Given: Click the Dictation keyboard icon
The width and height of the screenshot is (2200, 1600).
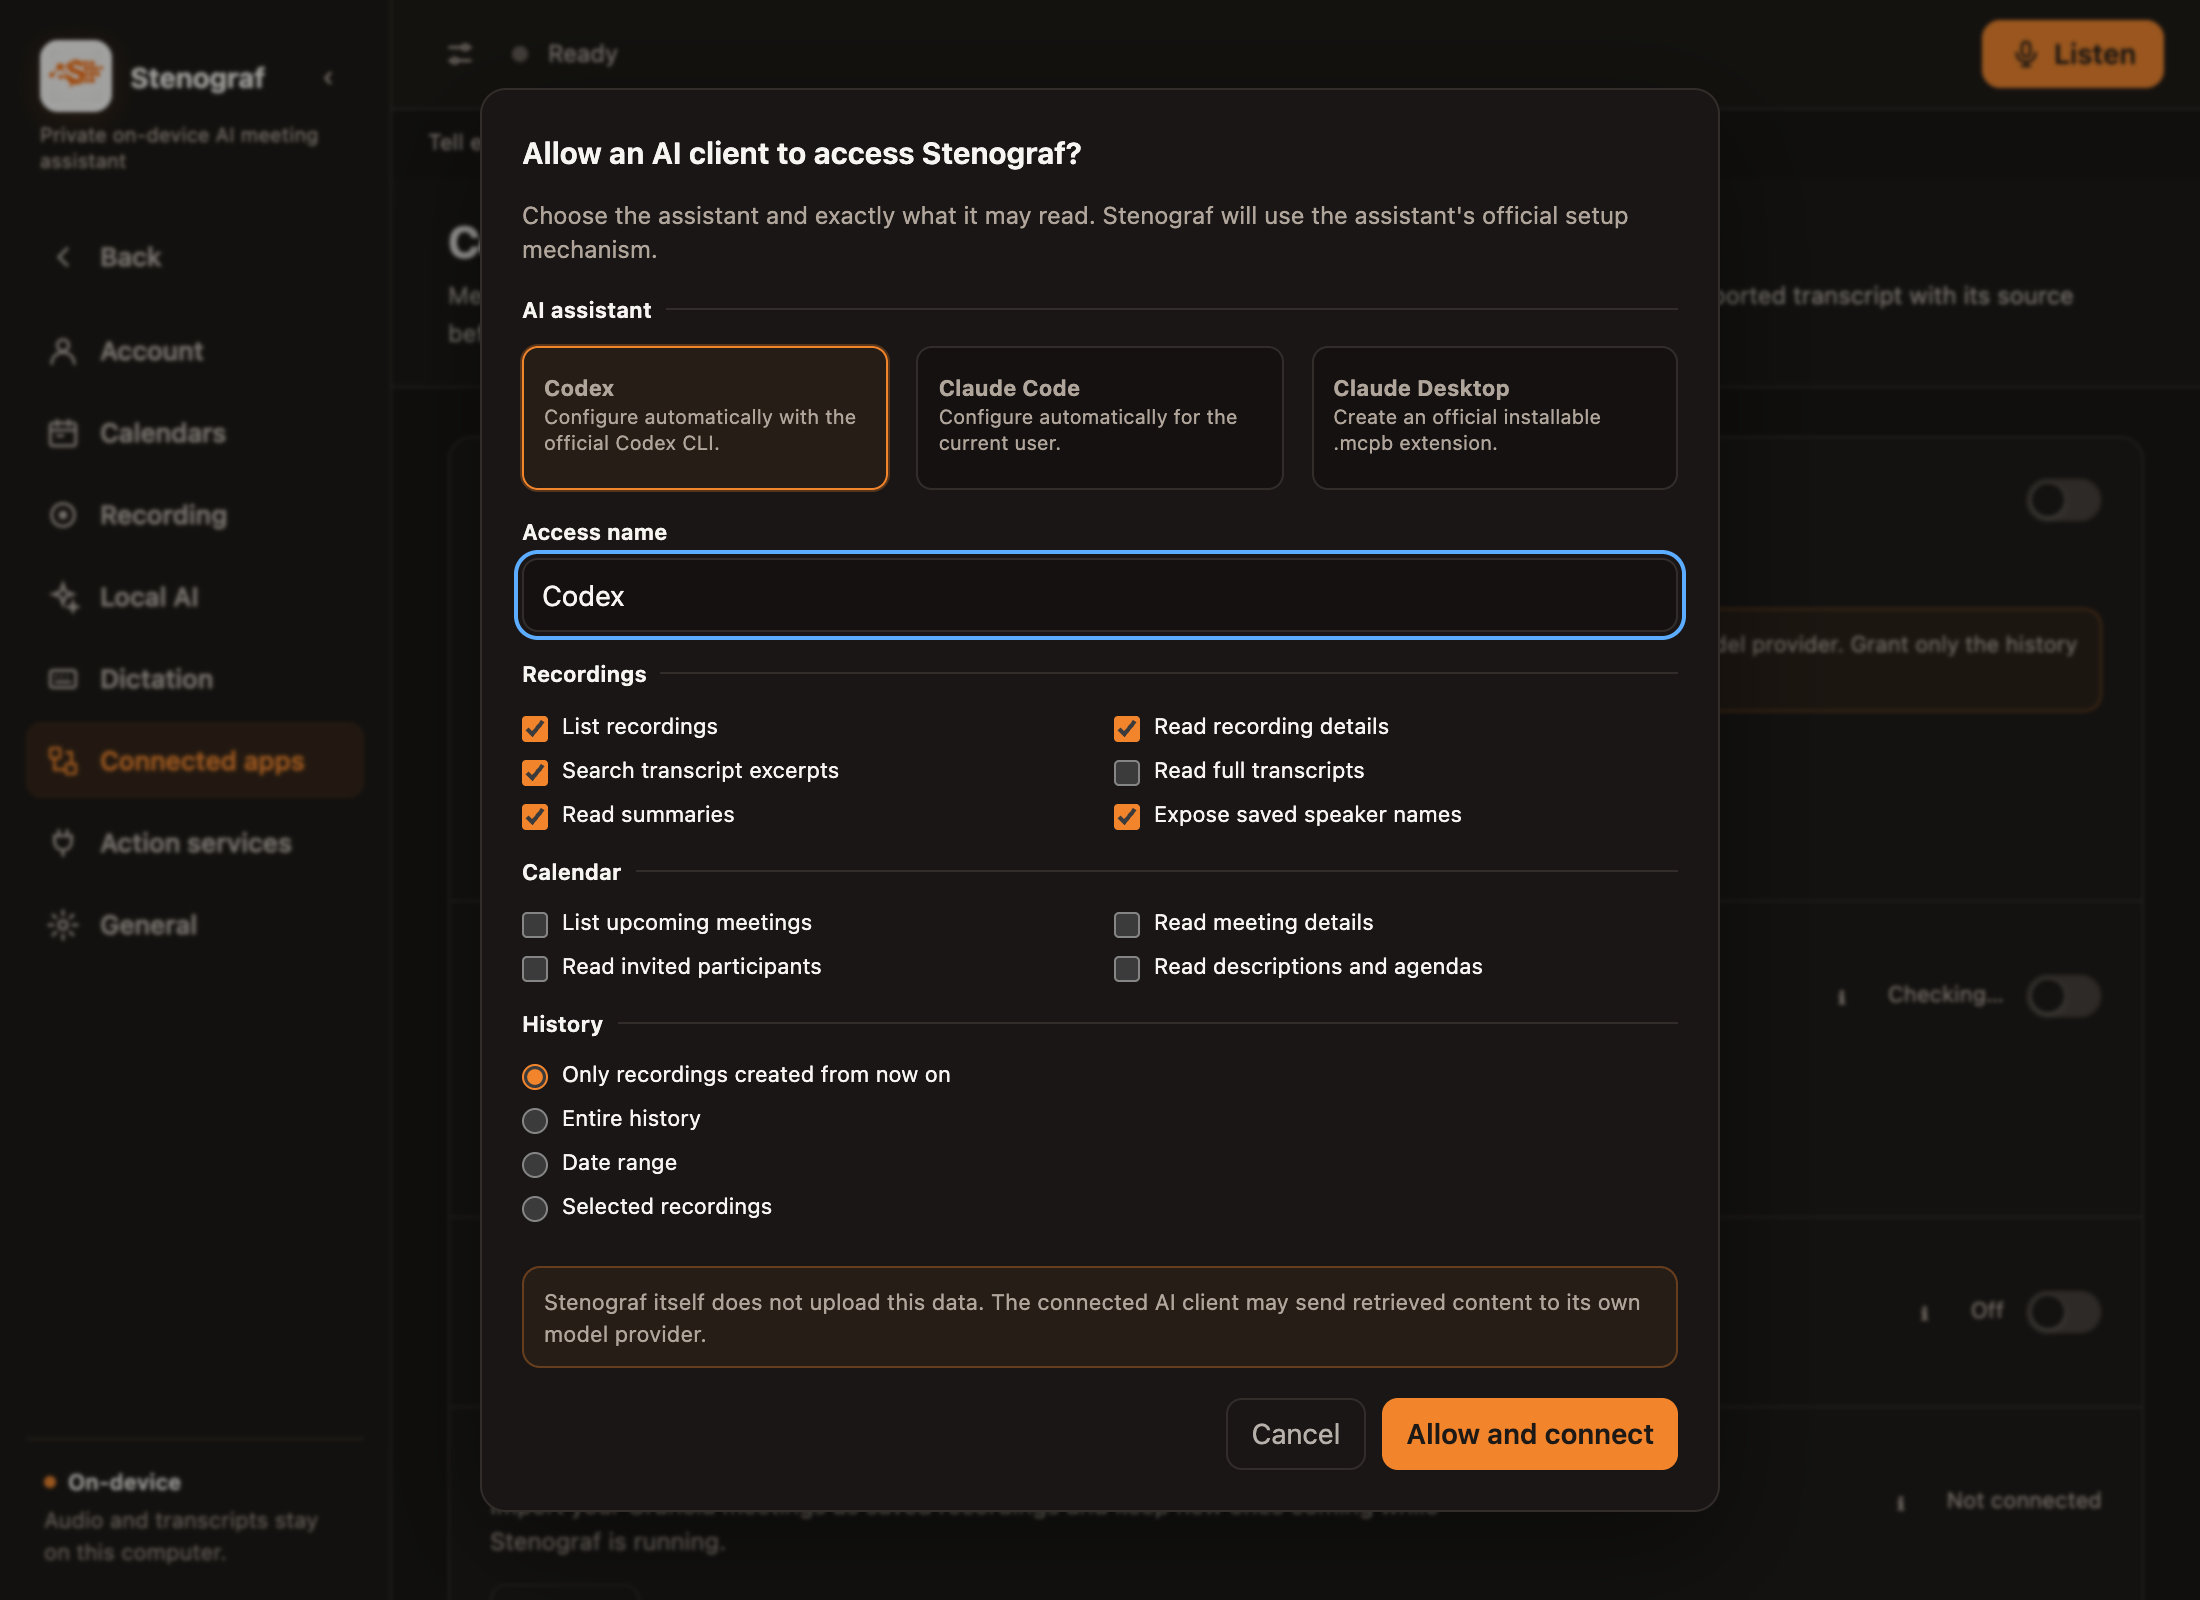Looking at the screenshot, I should [x=63, y=679].
